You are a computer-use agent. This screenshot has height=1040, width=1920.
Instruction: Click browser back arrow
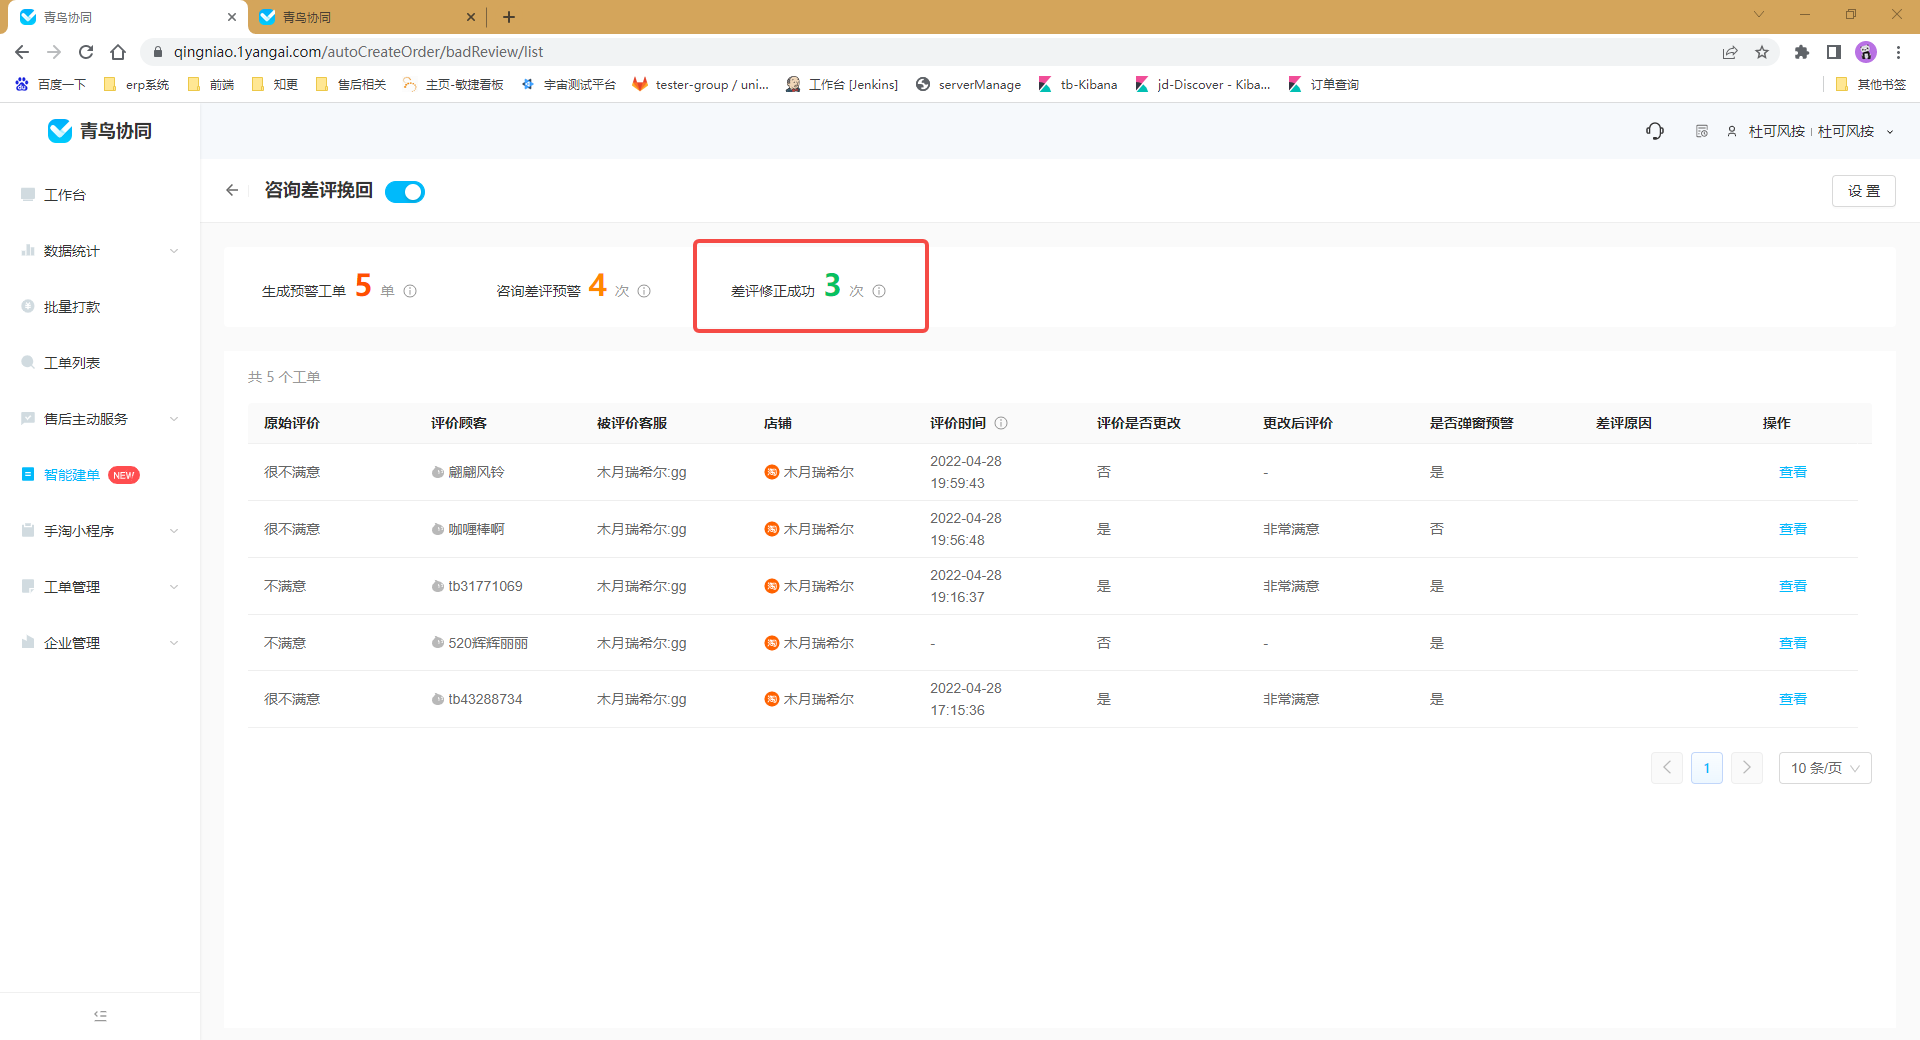coord(22,52)
